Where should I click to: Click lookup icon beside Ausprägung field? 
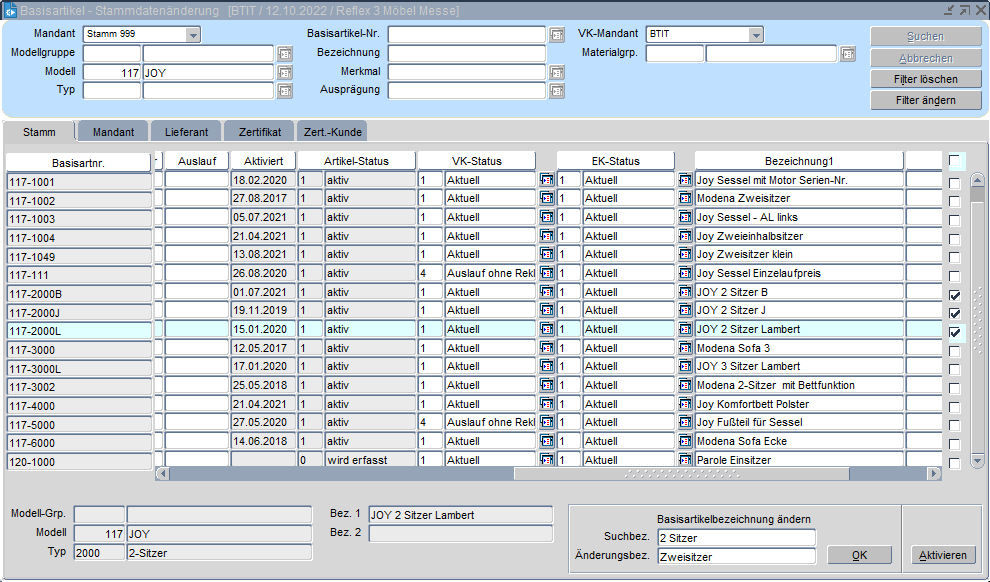pyautogui.click(x=557, y=91)
